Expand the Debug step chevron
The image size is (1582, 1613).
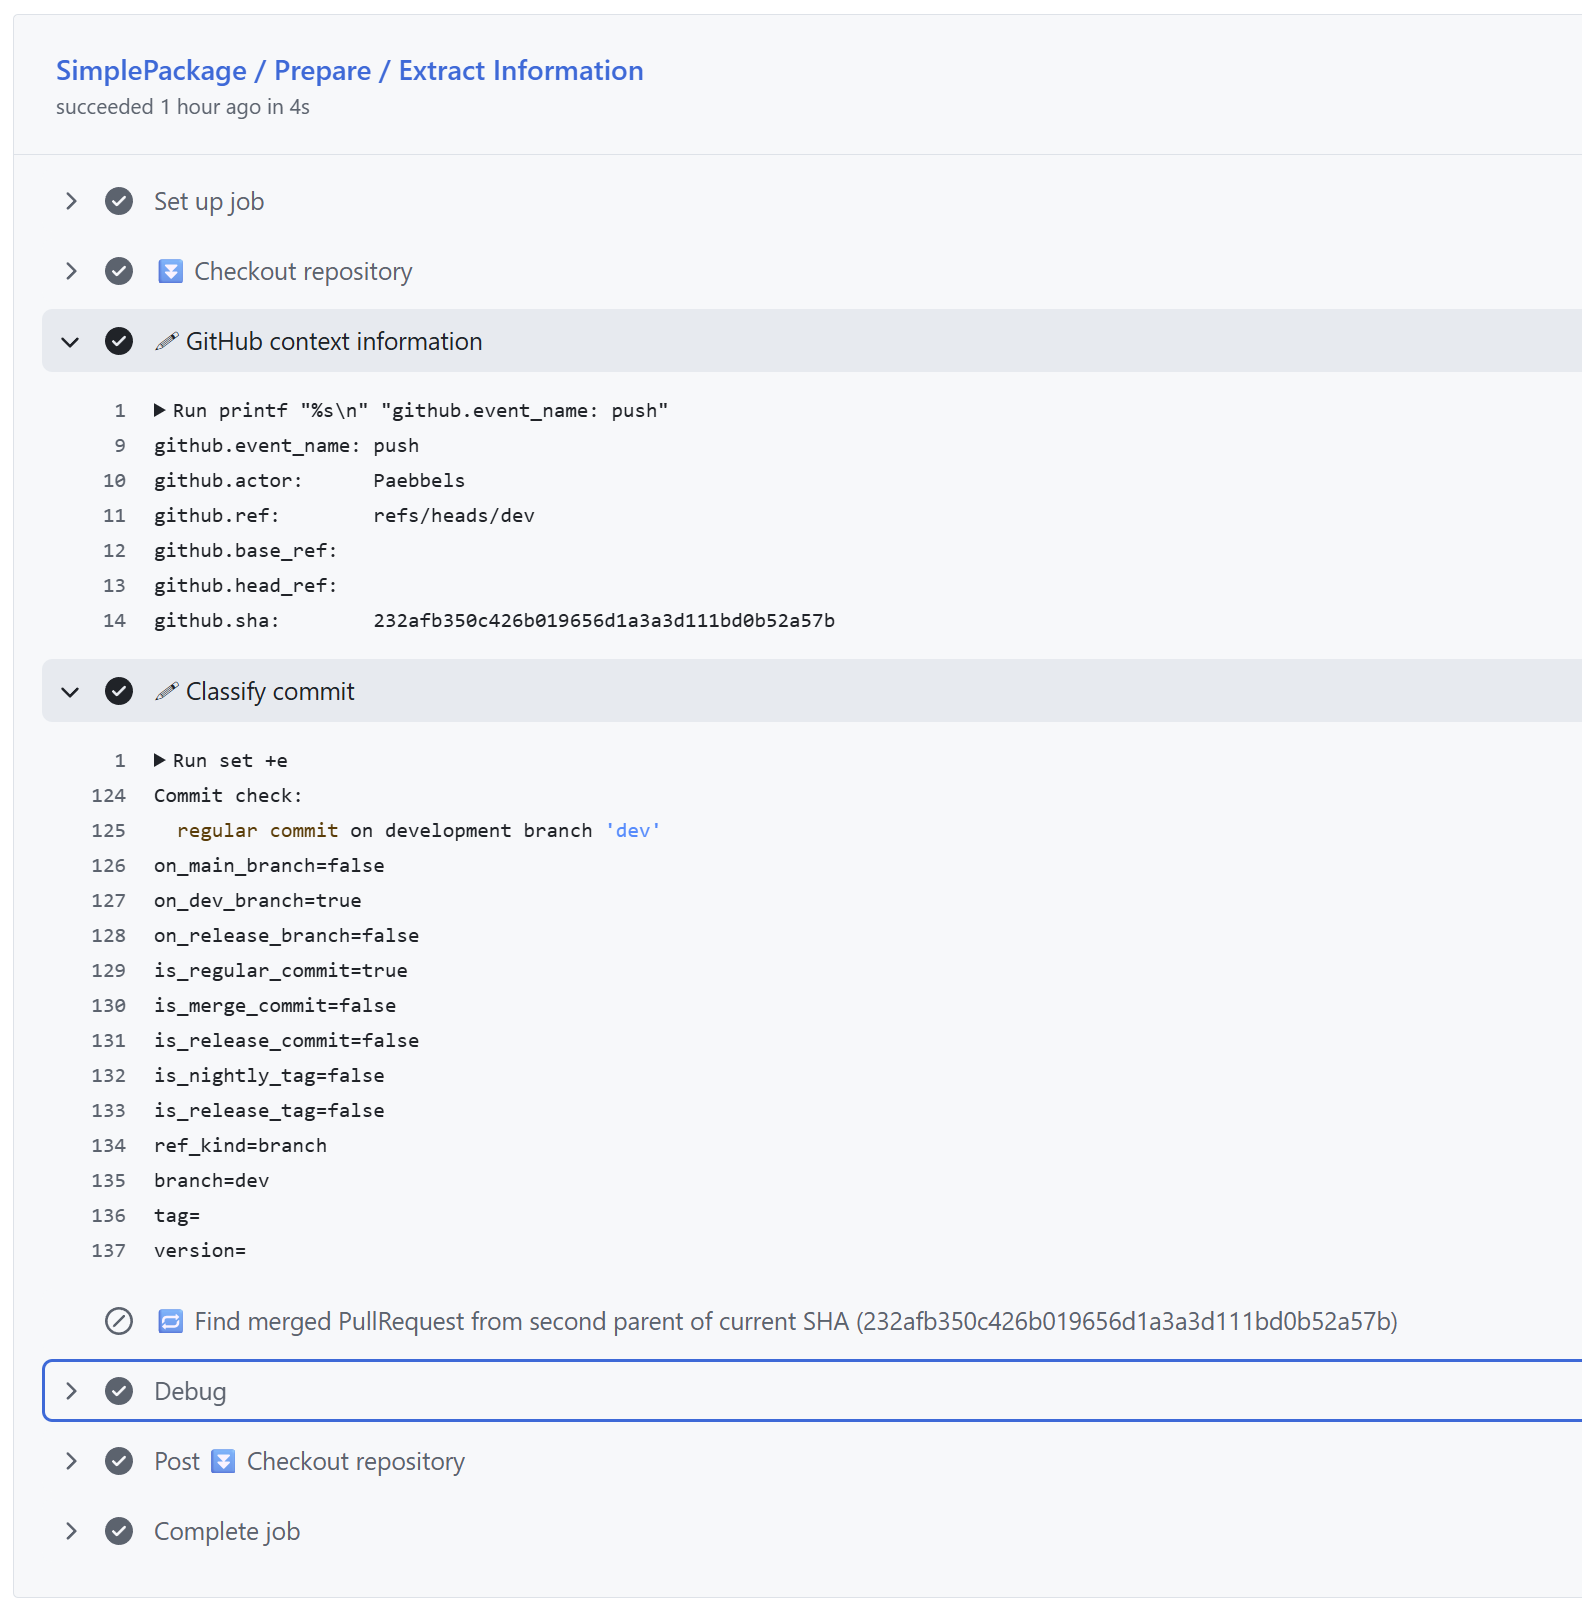(71, 1391)
